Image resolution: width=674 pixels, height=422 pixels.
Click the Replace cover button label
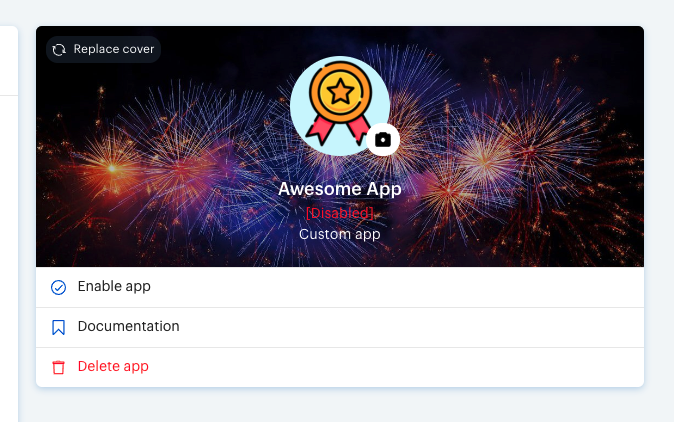[113, 49]
